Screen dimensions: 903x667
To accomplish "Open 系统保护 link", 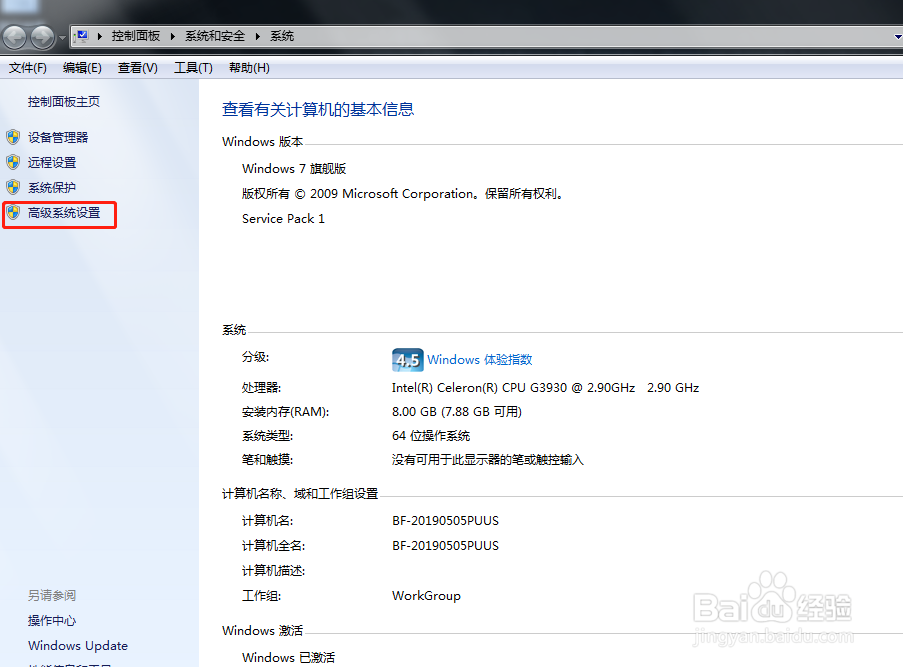I will [52, 188].
